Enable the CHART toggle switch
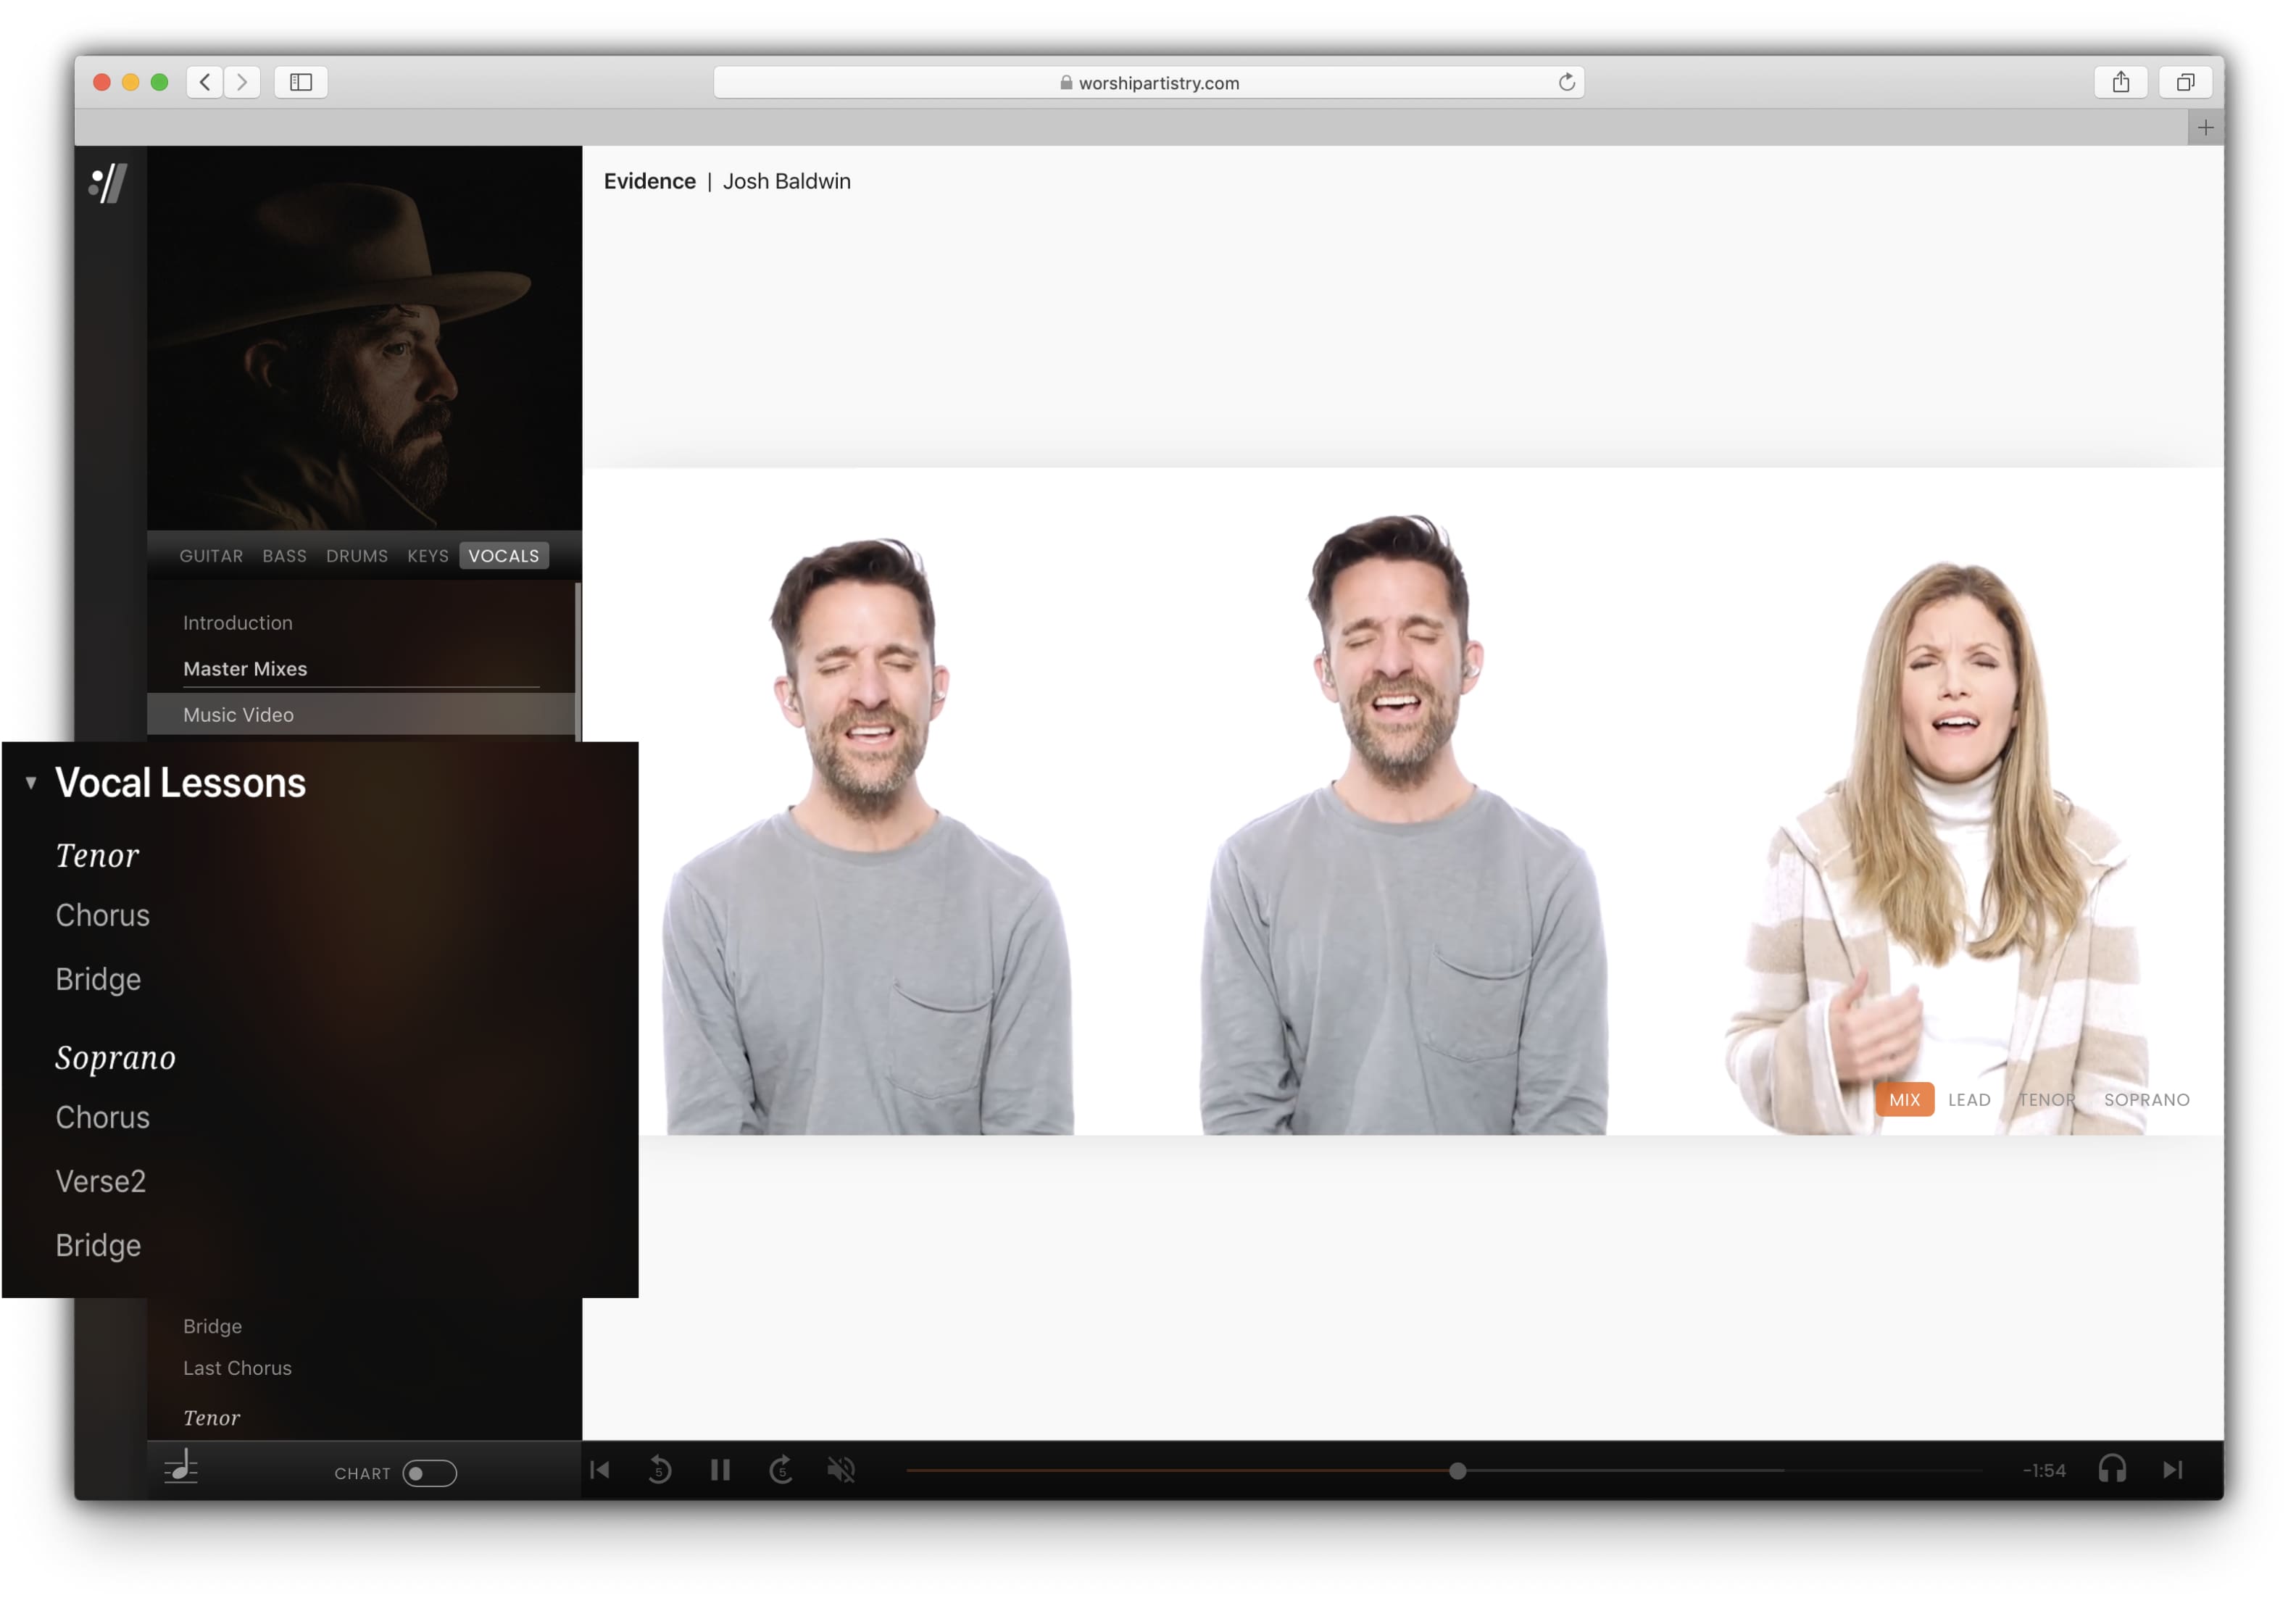Image resolution: width=2296 pixels, height=1606 pixels. [429, 1473]
